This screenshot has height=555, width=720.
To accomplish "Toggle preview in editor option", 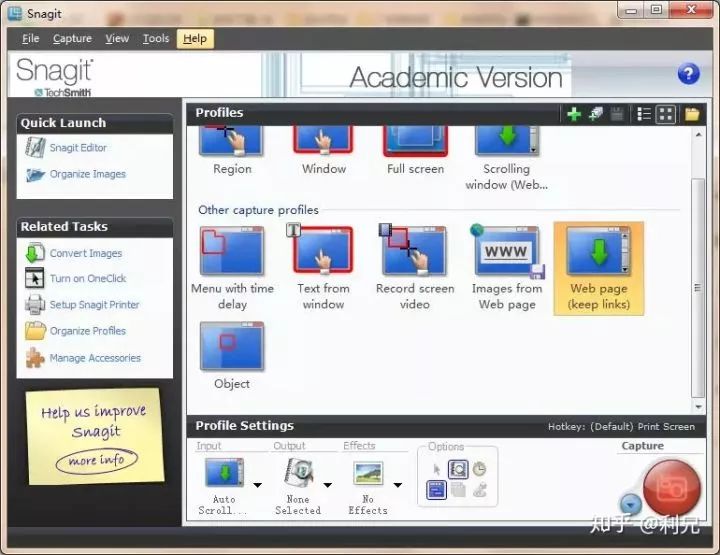I will tap(458, 469).
